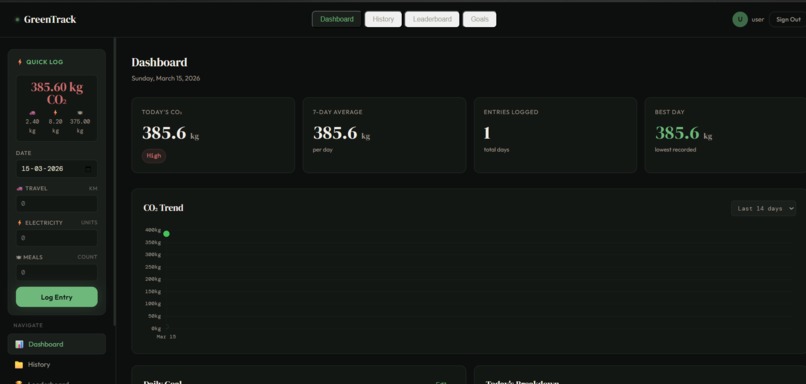806x384 pixels.
Task: Click the lightning icon above 8.20 kg
Action: tap(56, 113)
